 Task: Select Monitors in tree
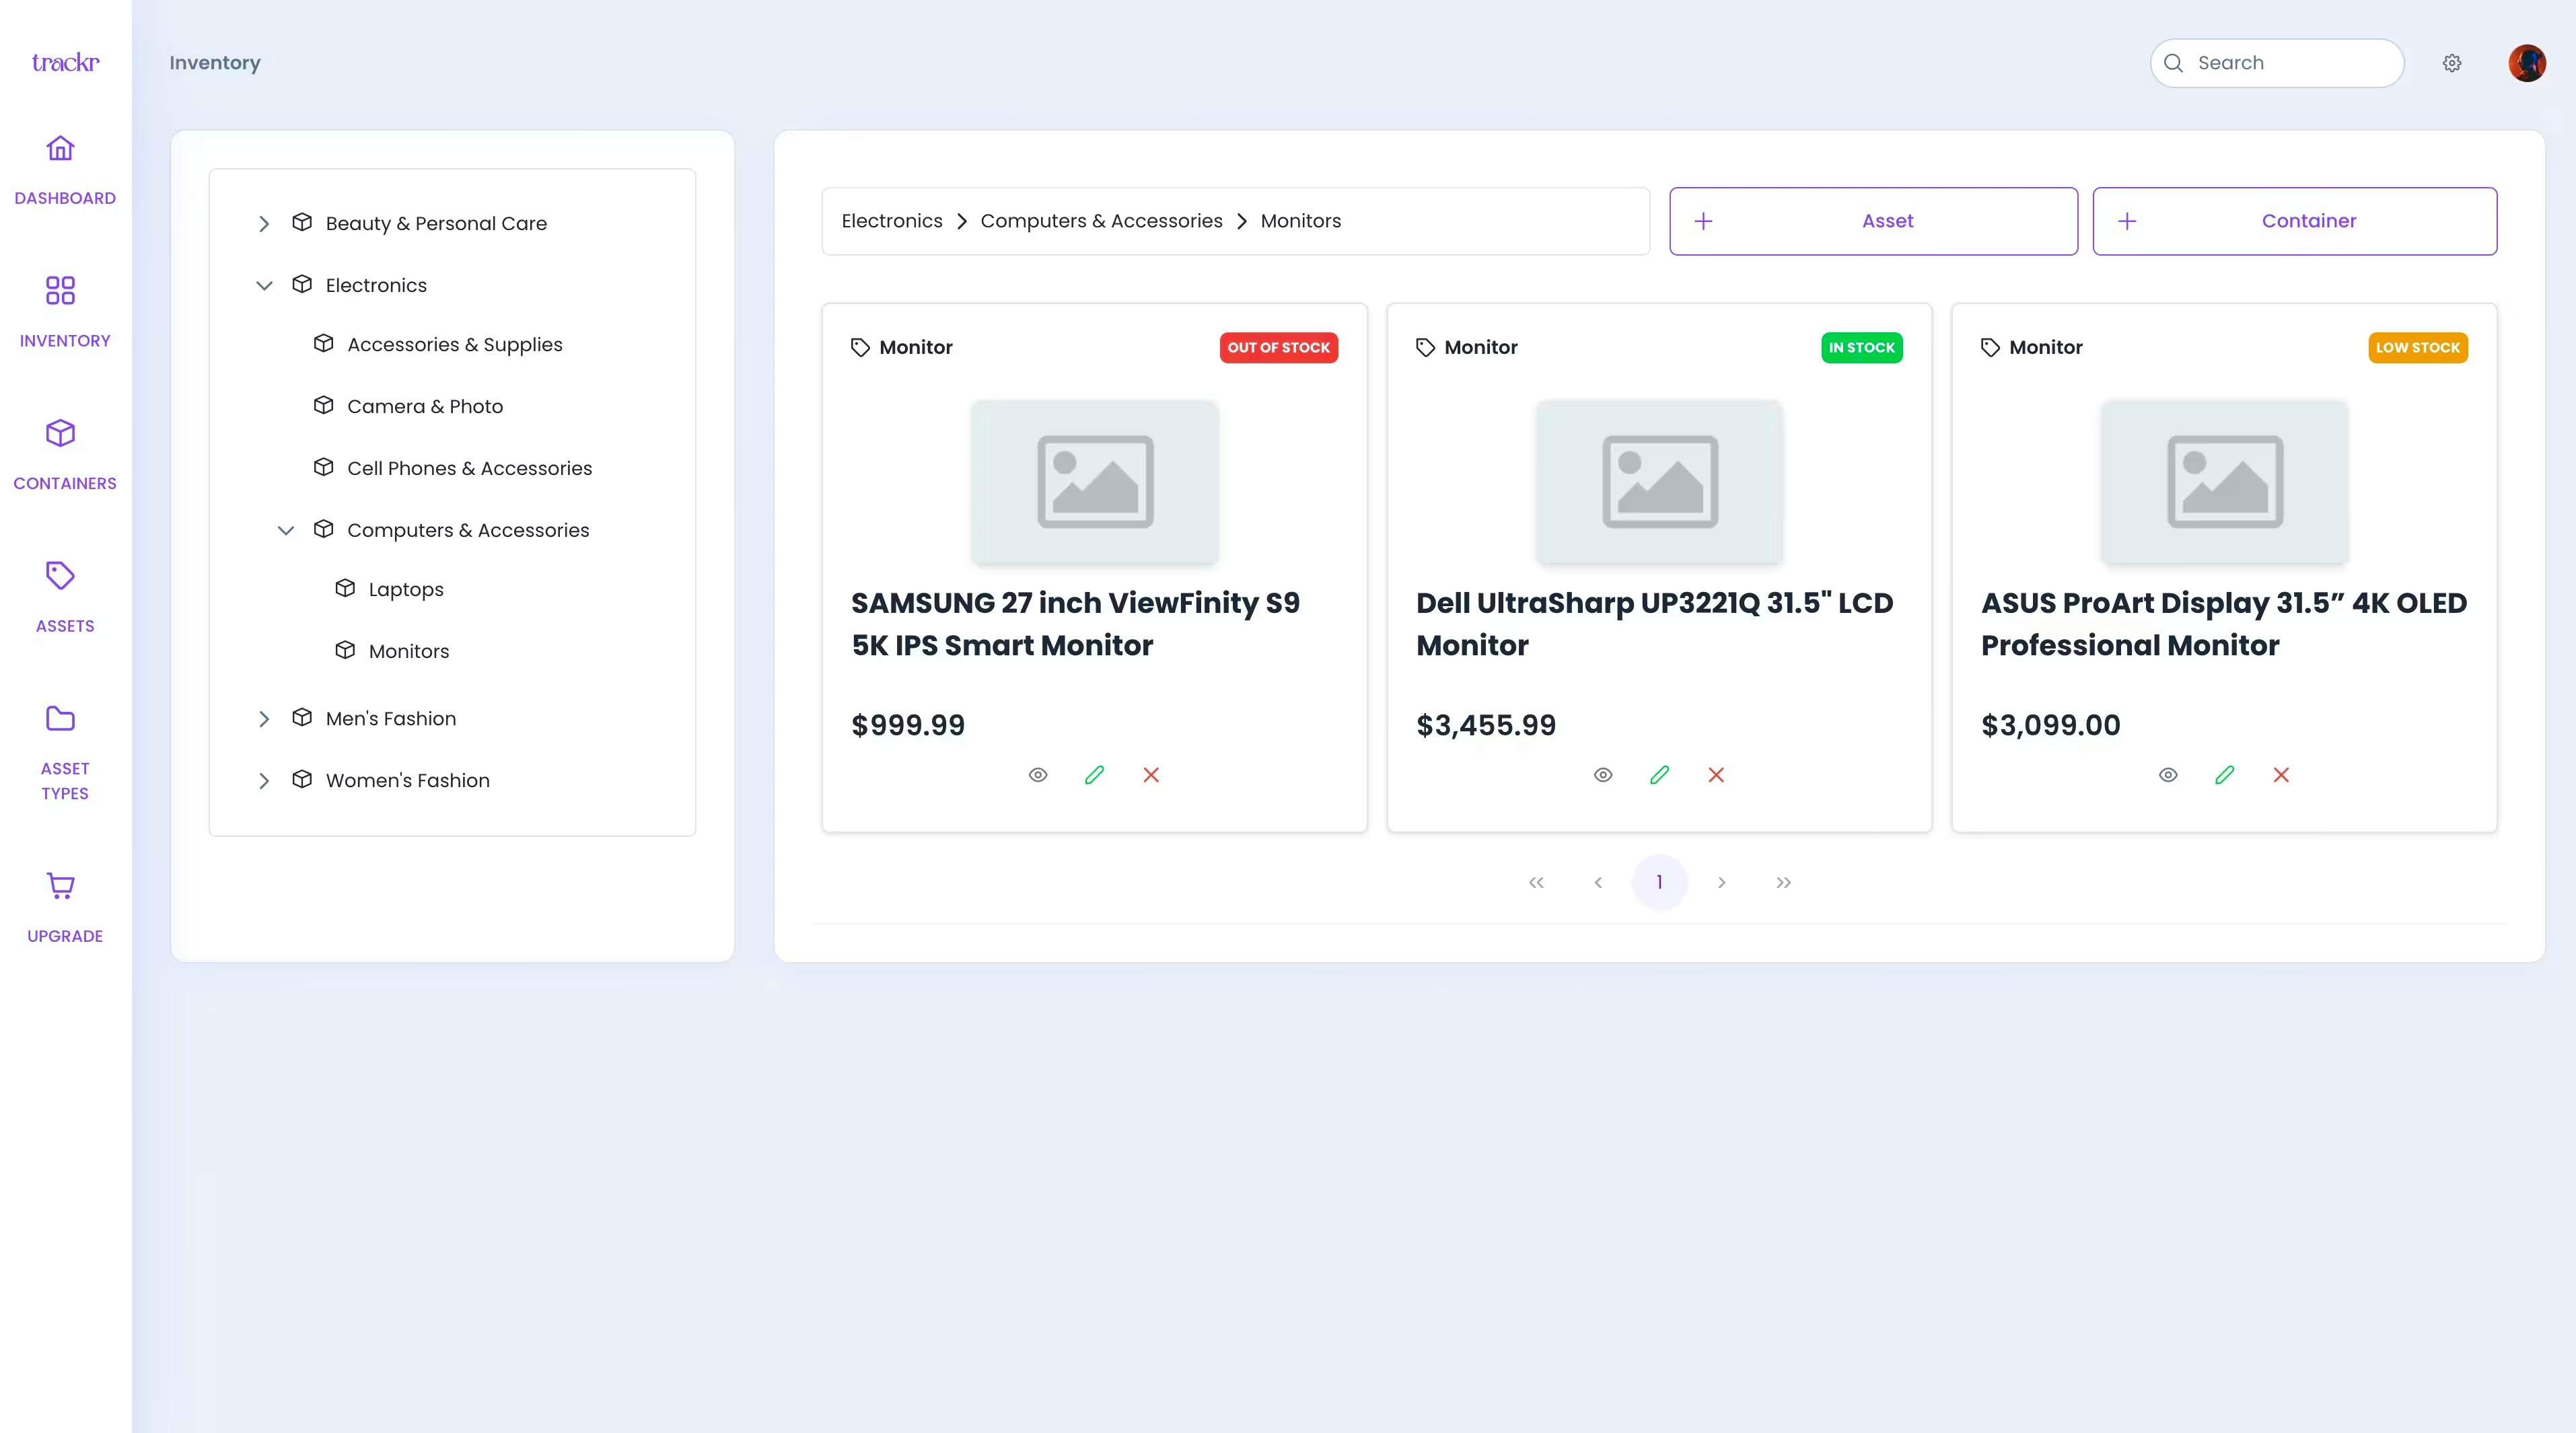click(409, 651)
